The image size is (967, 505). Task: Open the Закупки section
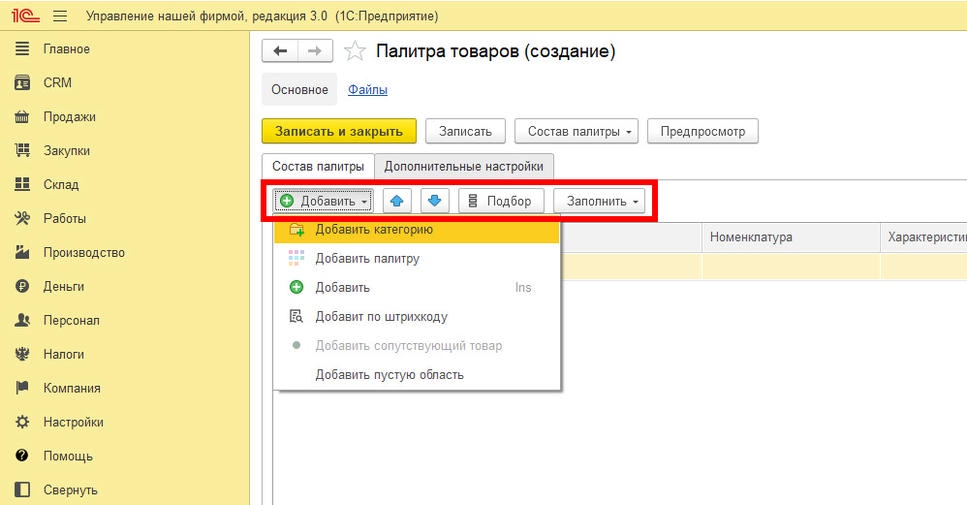pos(66,150)
